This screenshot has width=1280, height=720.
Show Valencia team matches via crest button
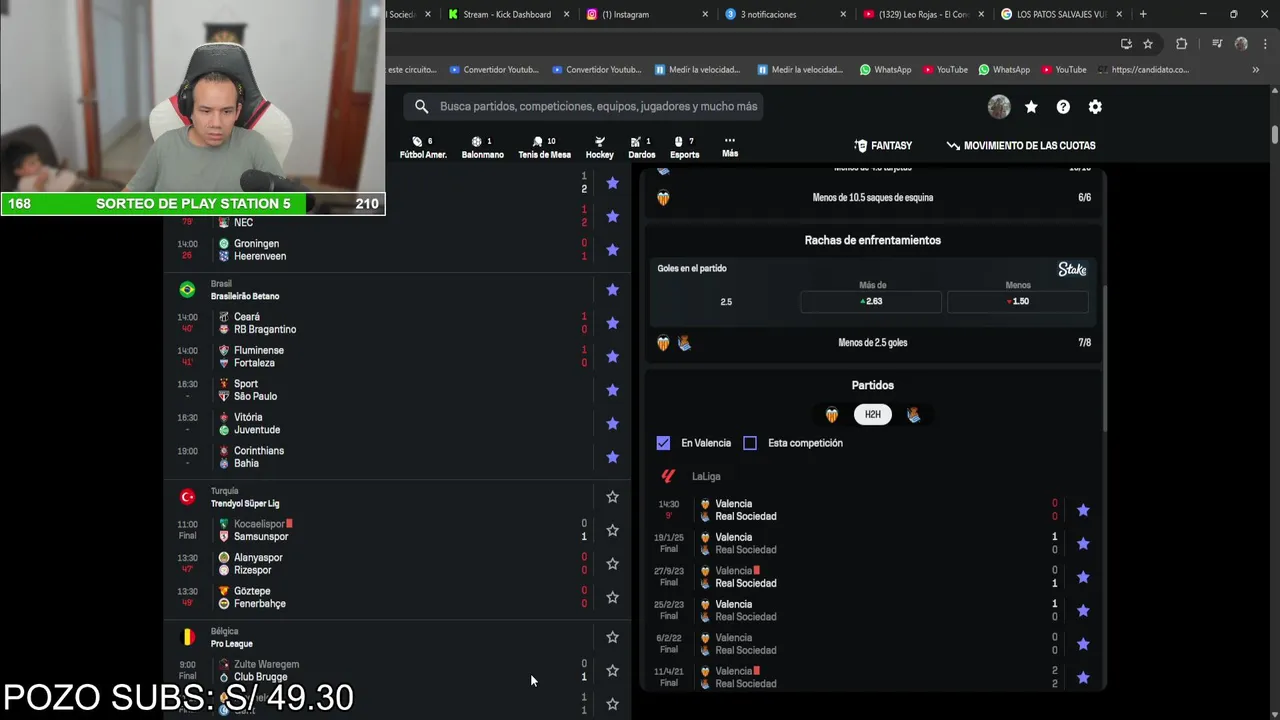coord(832,414)
